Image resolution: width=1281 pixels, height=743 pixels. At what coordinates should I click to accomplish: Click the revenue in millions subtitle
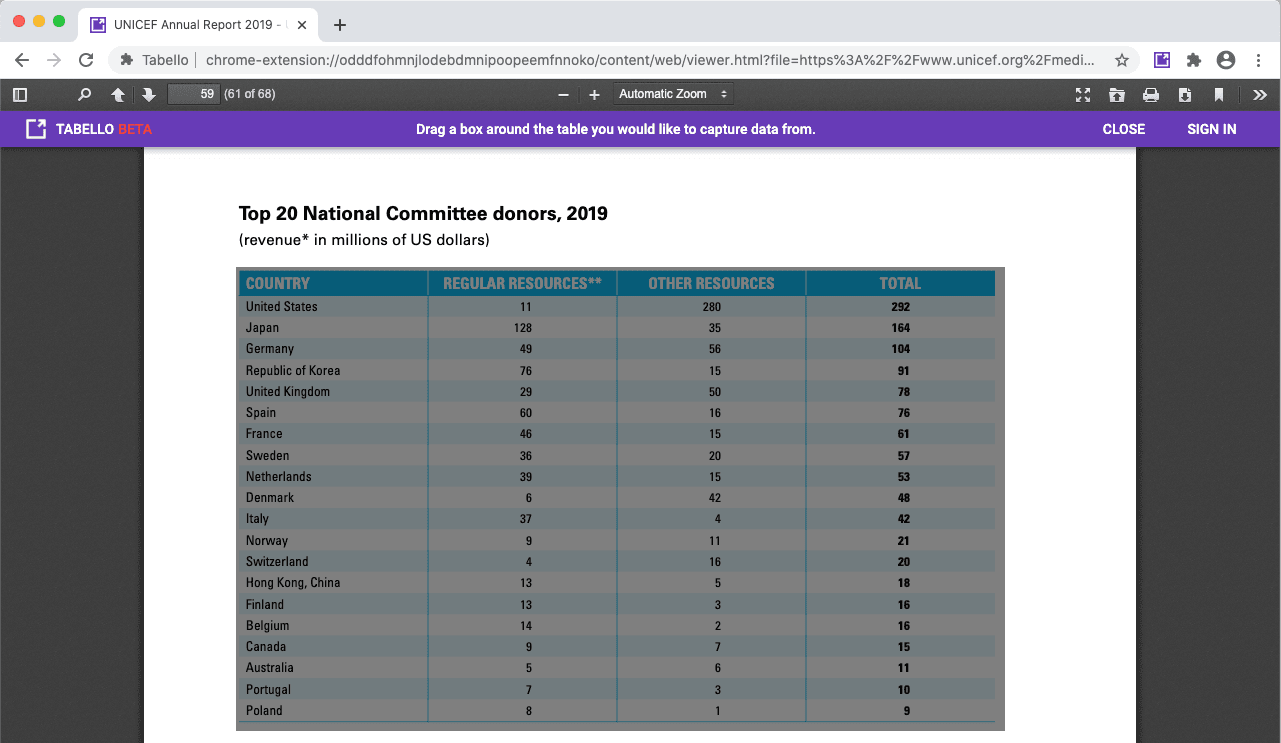tap(364, 240)
